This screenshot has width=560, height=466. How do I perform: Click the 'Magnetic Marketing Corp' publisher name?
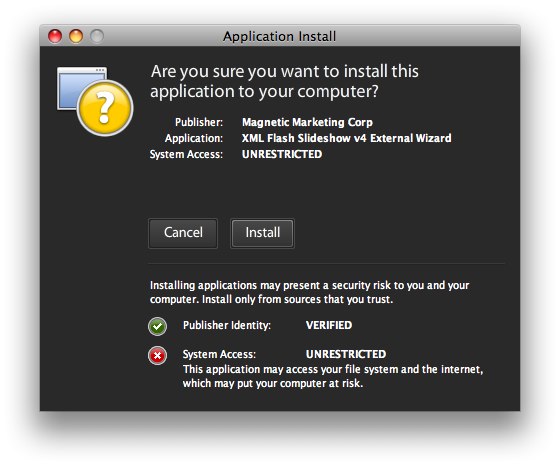pyautogui.click(x=307, y=122)
